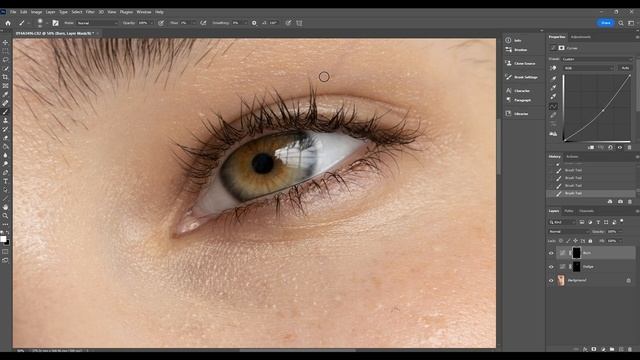The width and height of the screenshot is (640, 360).
Task: Open the layer Kind filter dropdown
Action: (x=562, y=222)
